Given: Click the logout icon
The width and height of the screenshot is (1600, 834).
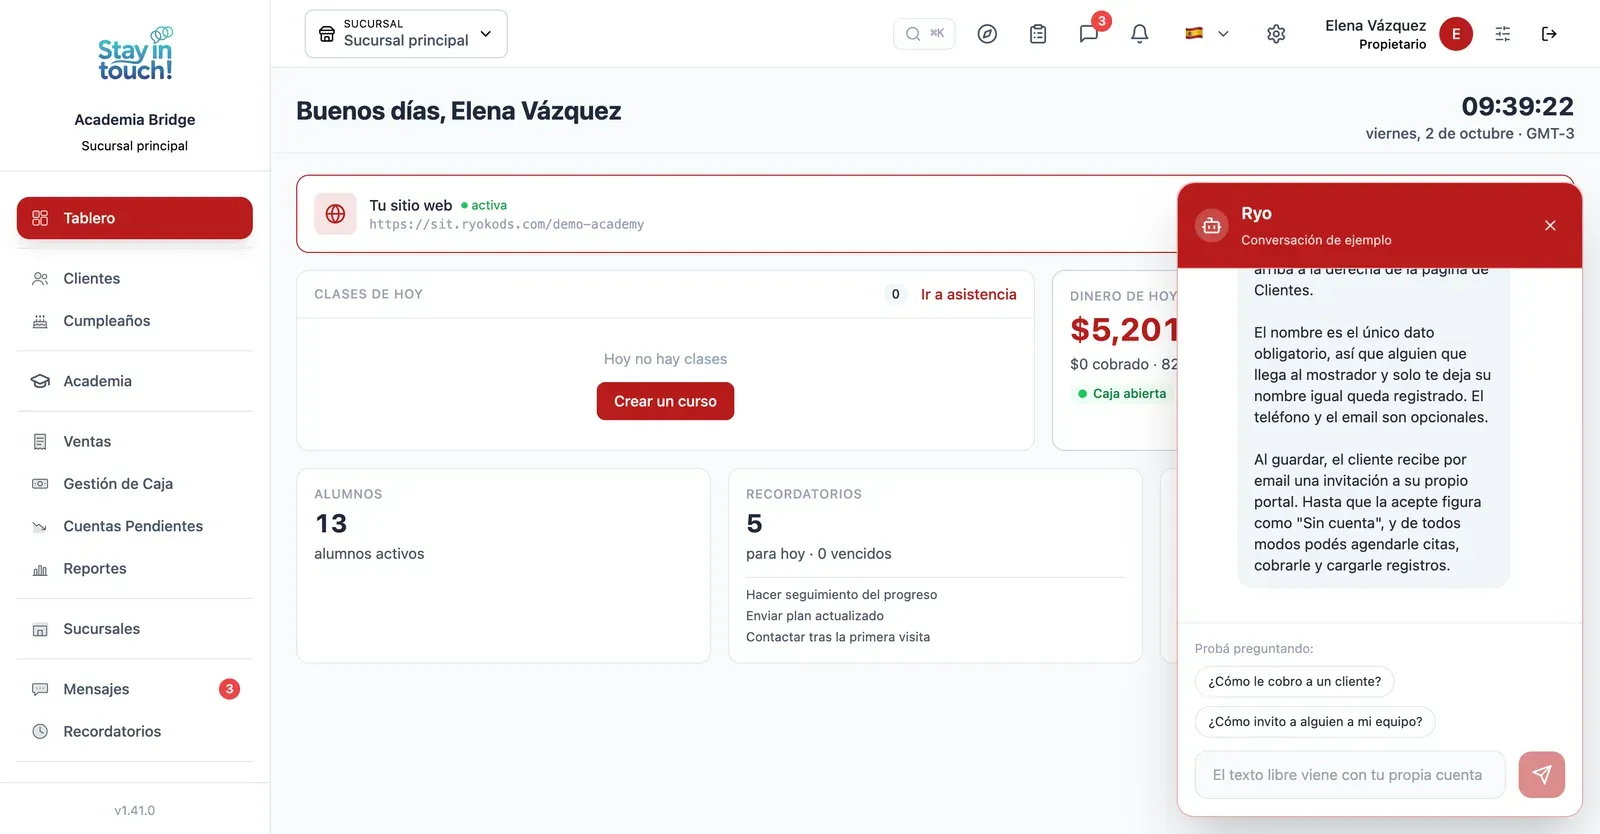Looking at the screenshot, I should pyautogui.click(x=1549, y=34).
